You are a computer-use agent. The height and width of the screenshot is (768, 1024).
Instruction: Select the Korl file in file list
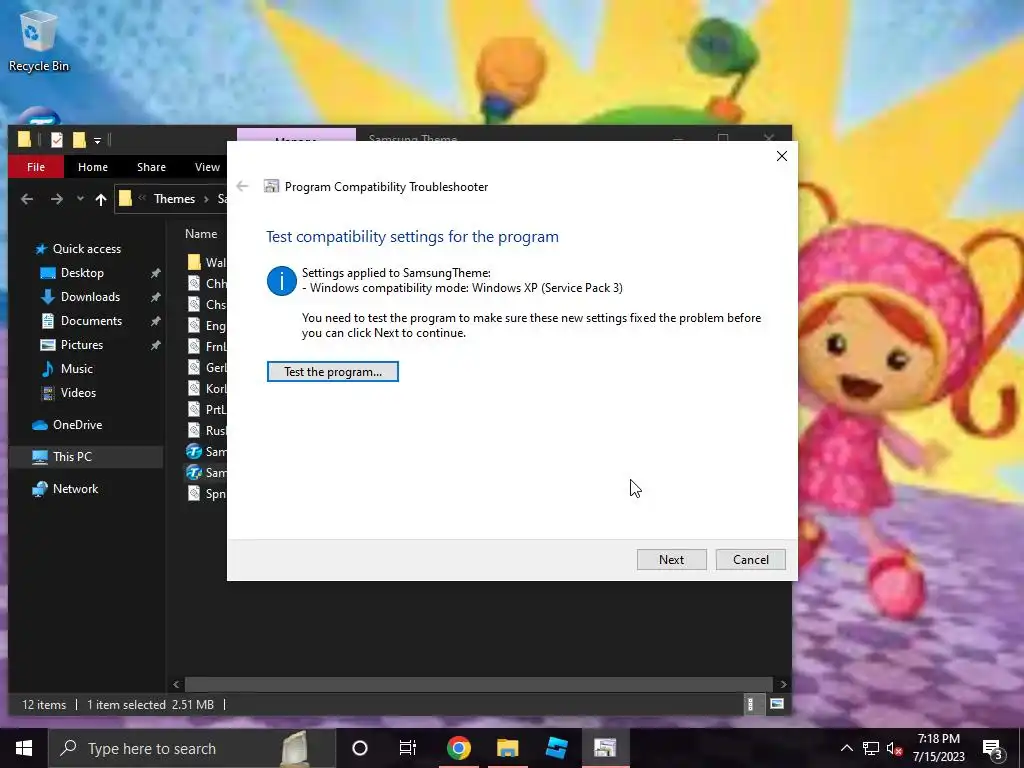(206, 389)
